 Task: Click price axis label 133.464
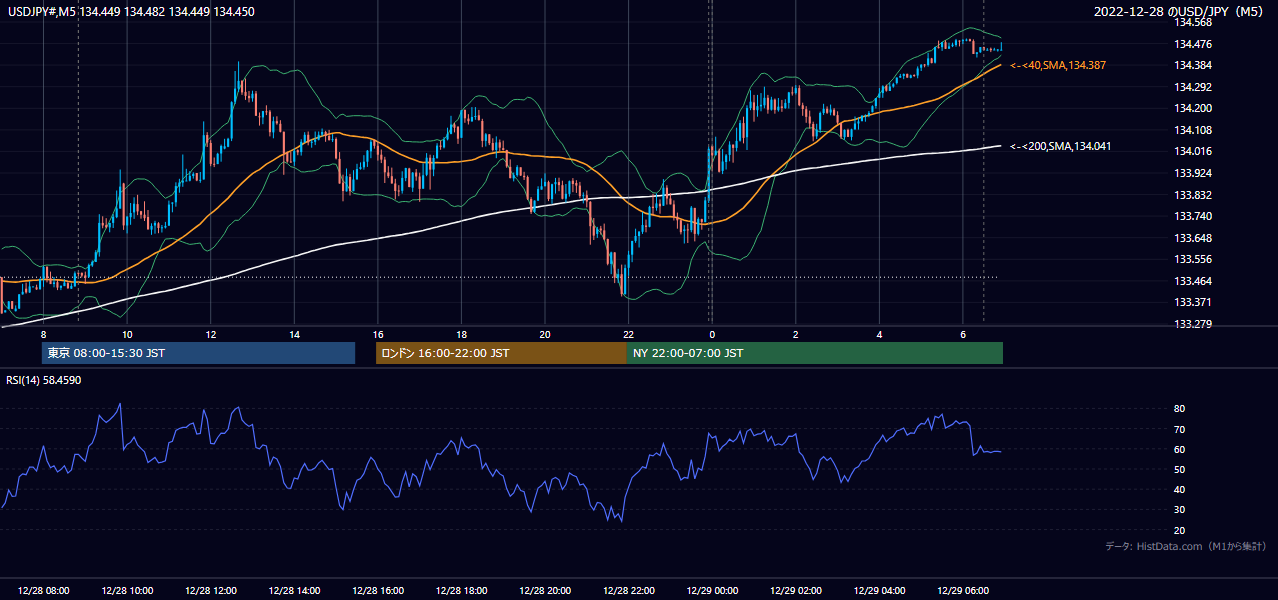coord(1194,281)
